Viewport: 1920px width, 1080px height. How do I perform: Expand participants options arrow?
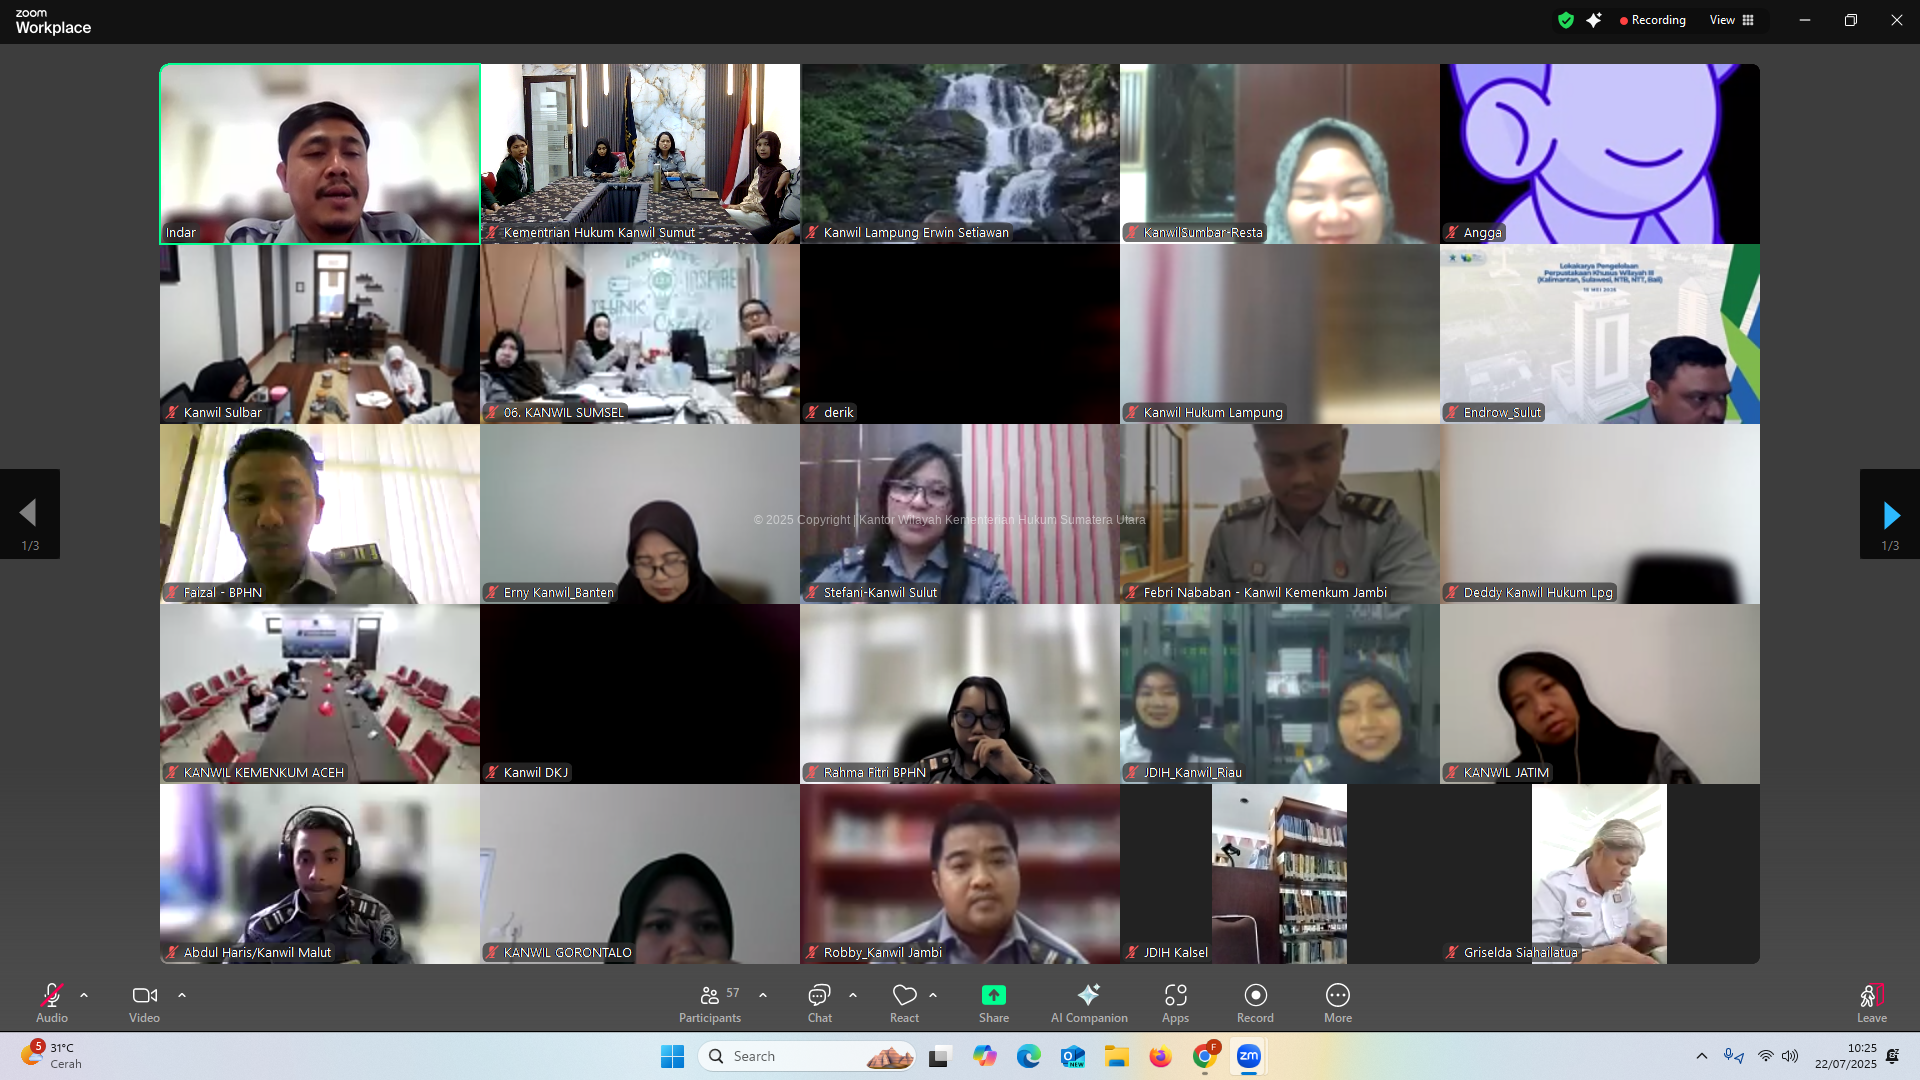pyautogui.click(x=763, y=995)
